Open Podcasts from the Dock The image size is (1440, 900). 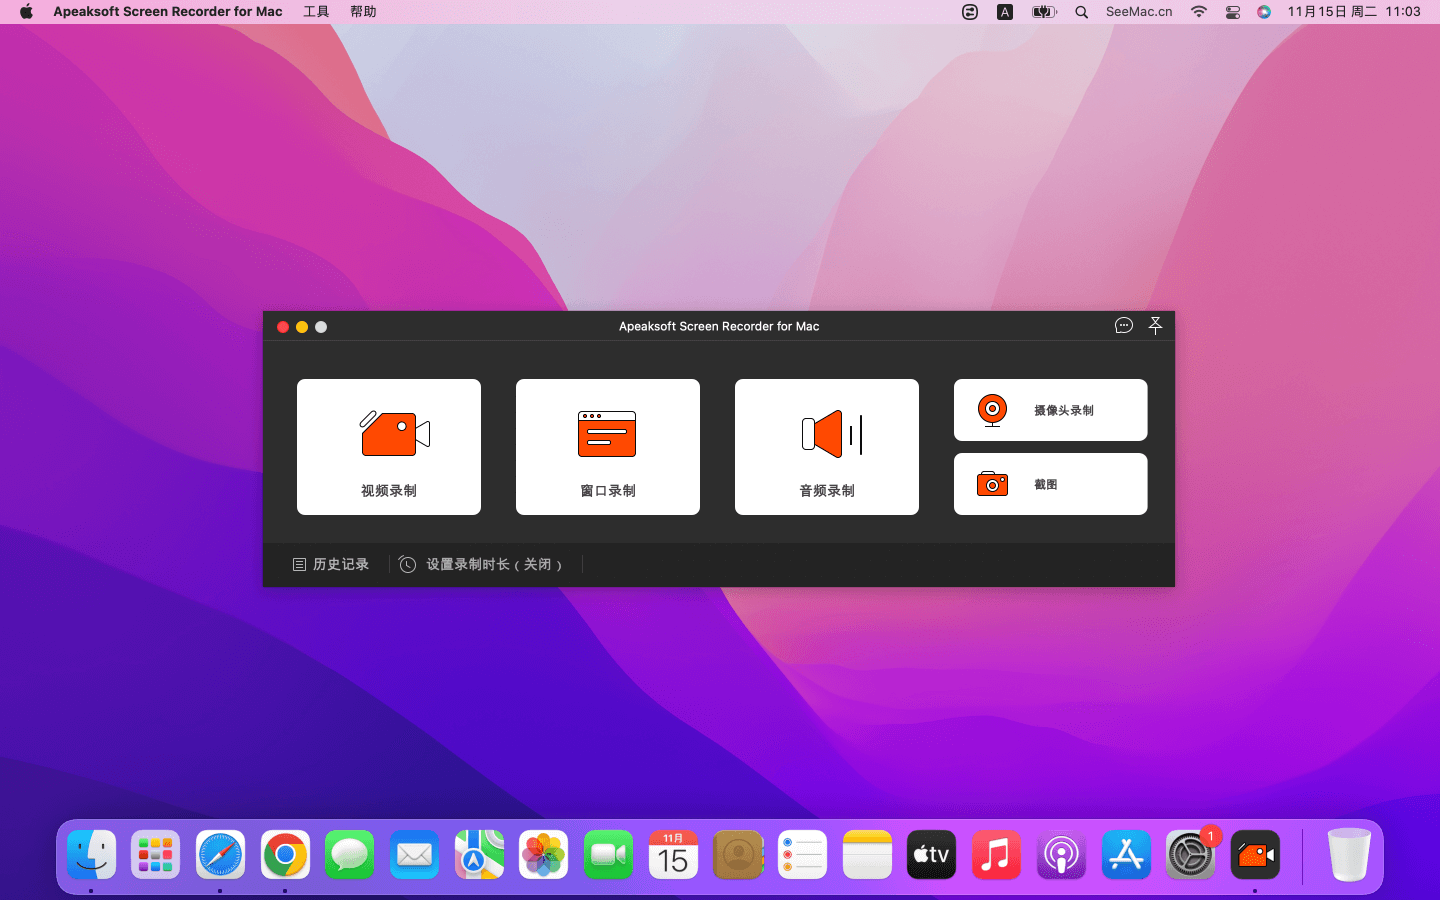click(x=1061, y=855)
